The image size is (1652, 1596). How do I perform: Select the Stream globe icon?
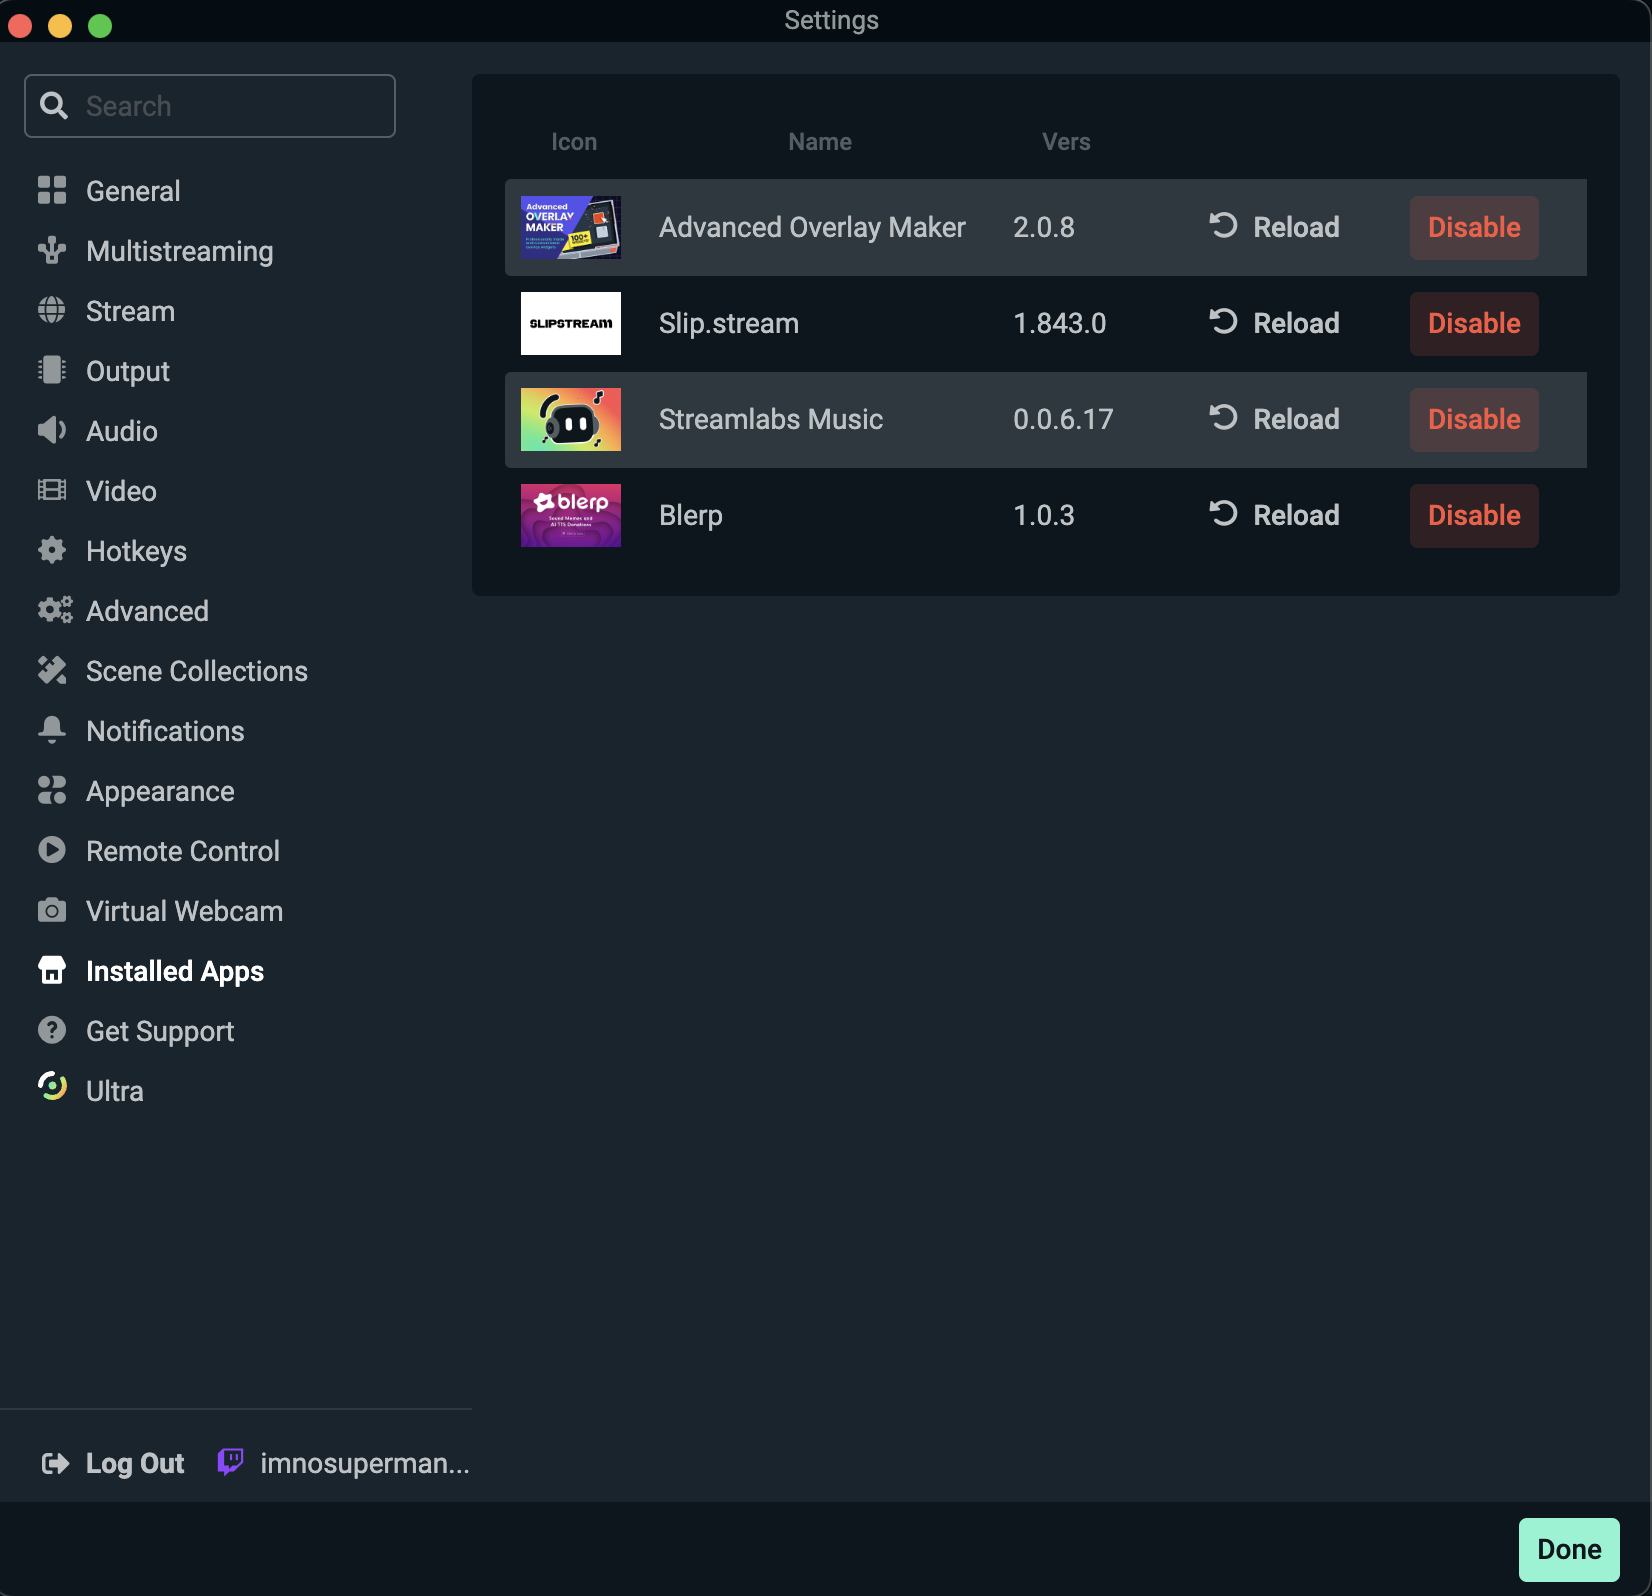[52, 311]
